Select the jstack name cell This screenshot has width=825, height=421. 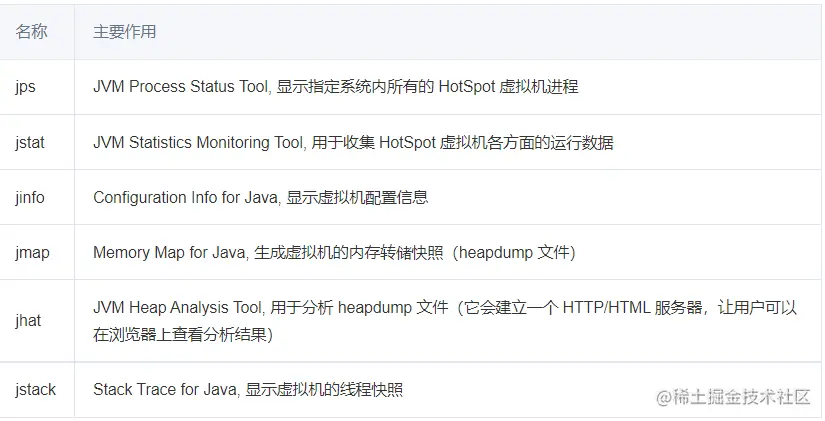pos(37,390)
